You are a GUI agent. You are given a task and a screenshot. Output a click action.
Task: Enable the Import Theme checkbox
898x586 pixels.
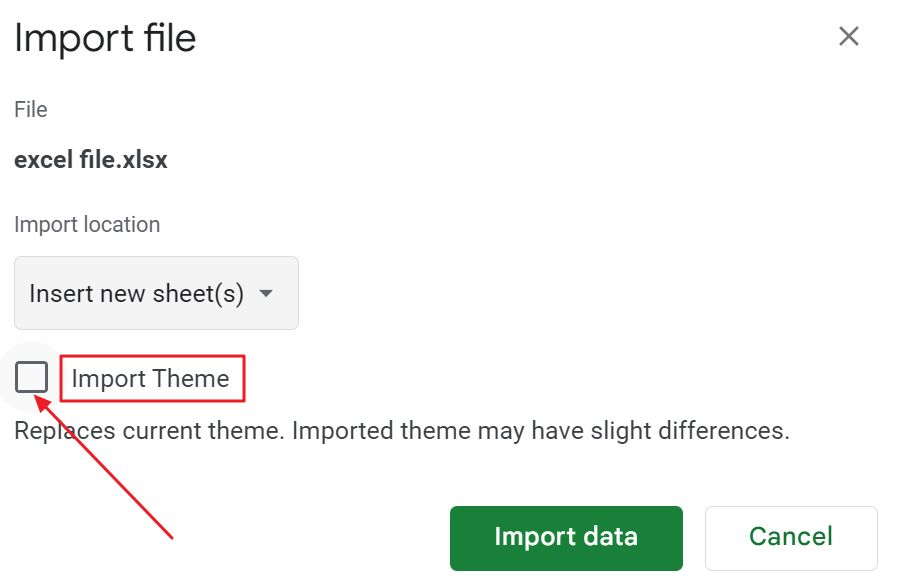click(31, 377)
